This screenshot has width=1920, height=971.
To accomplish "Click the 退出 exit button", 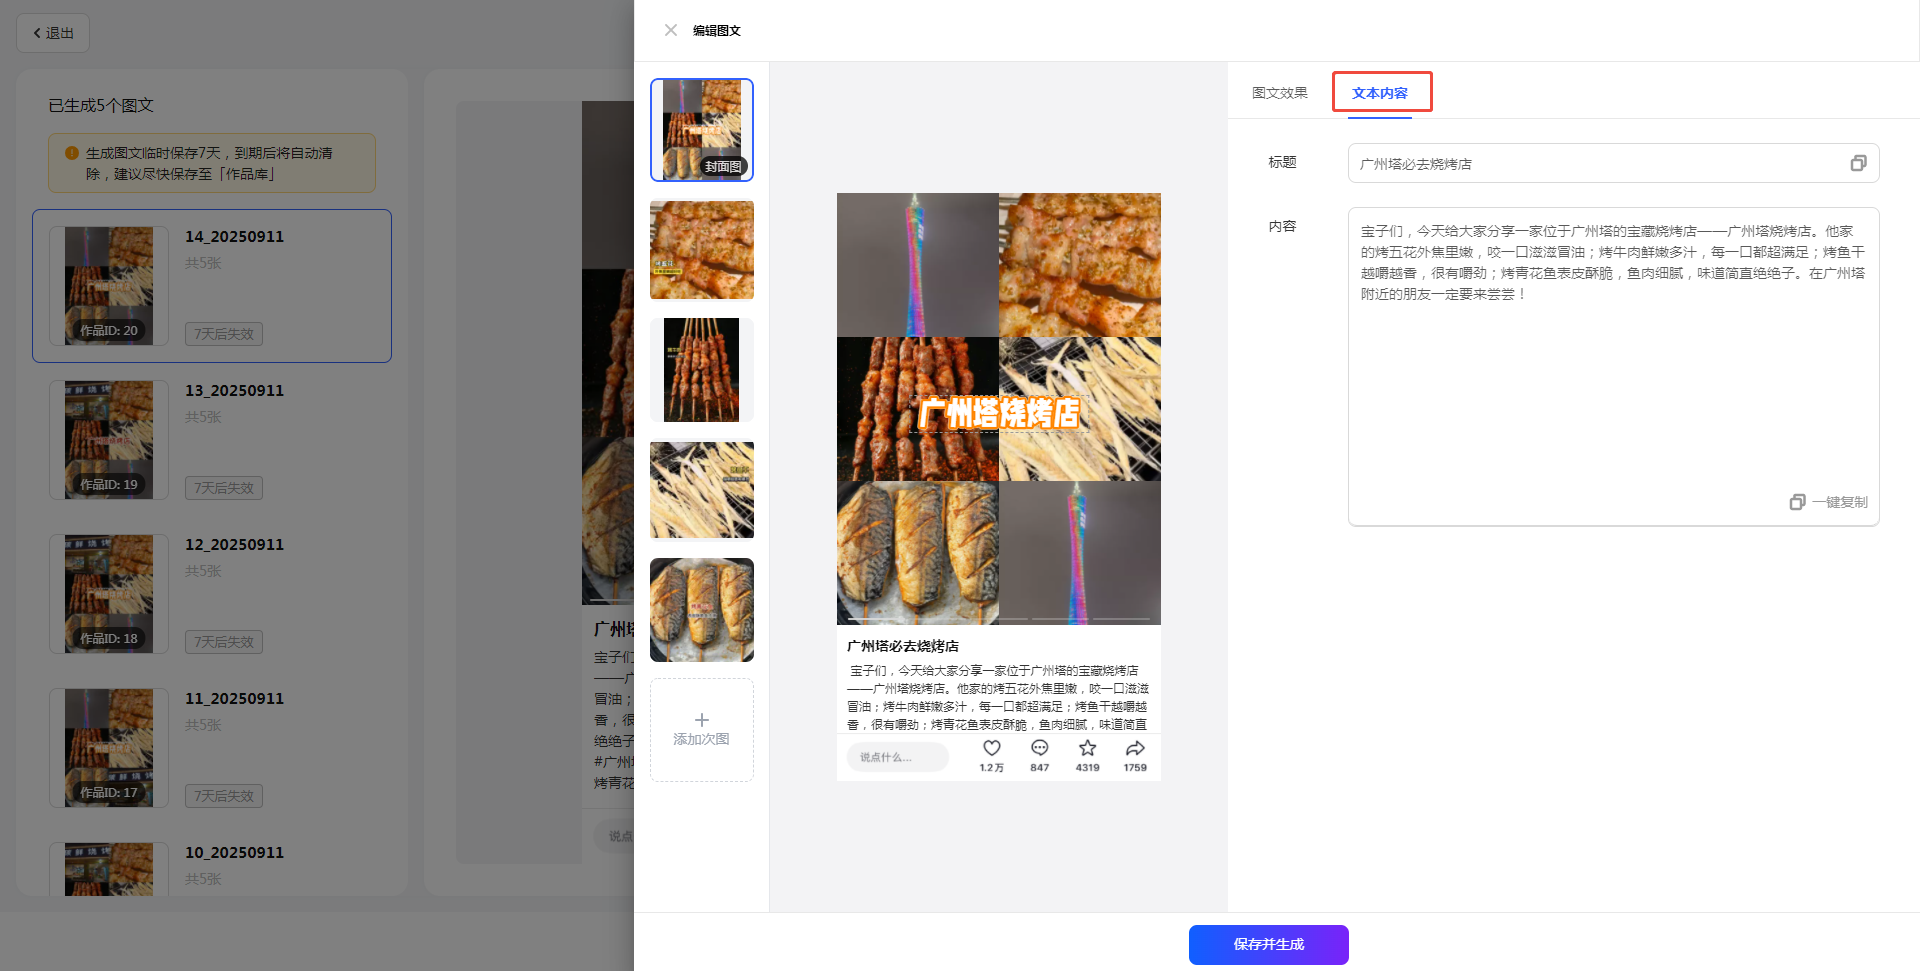I will (x=53, y=33).
